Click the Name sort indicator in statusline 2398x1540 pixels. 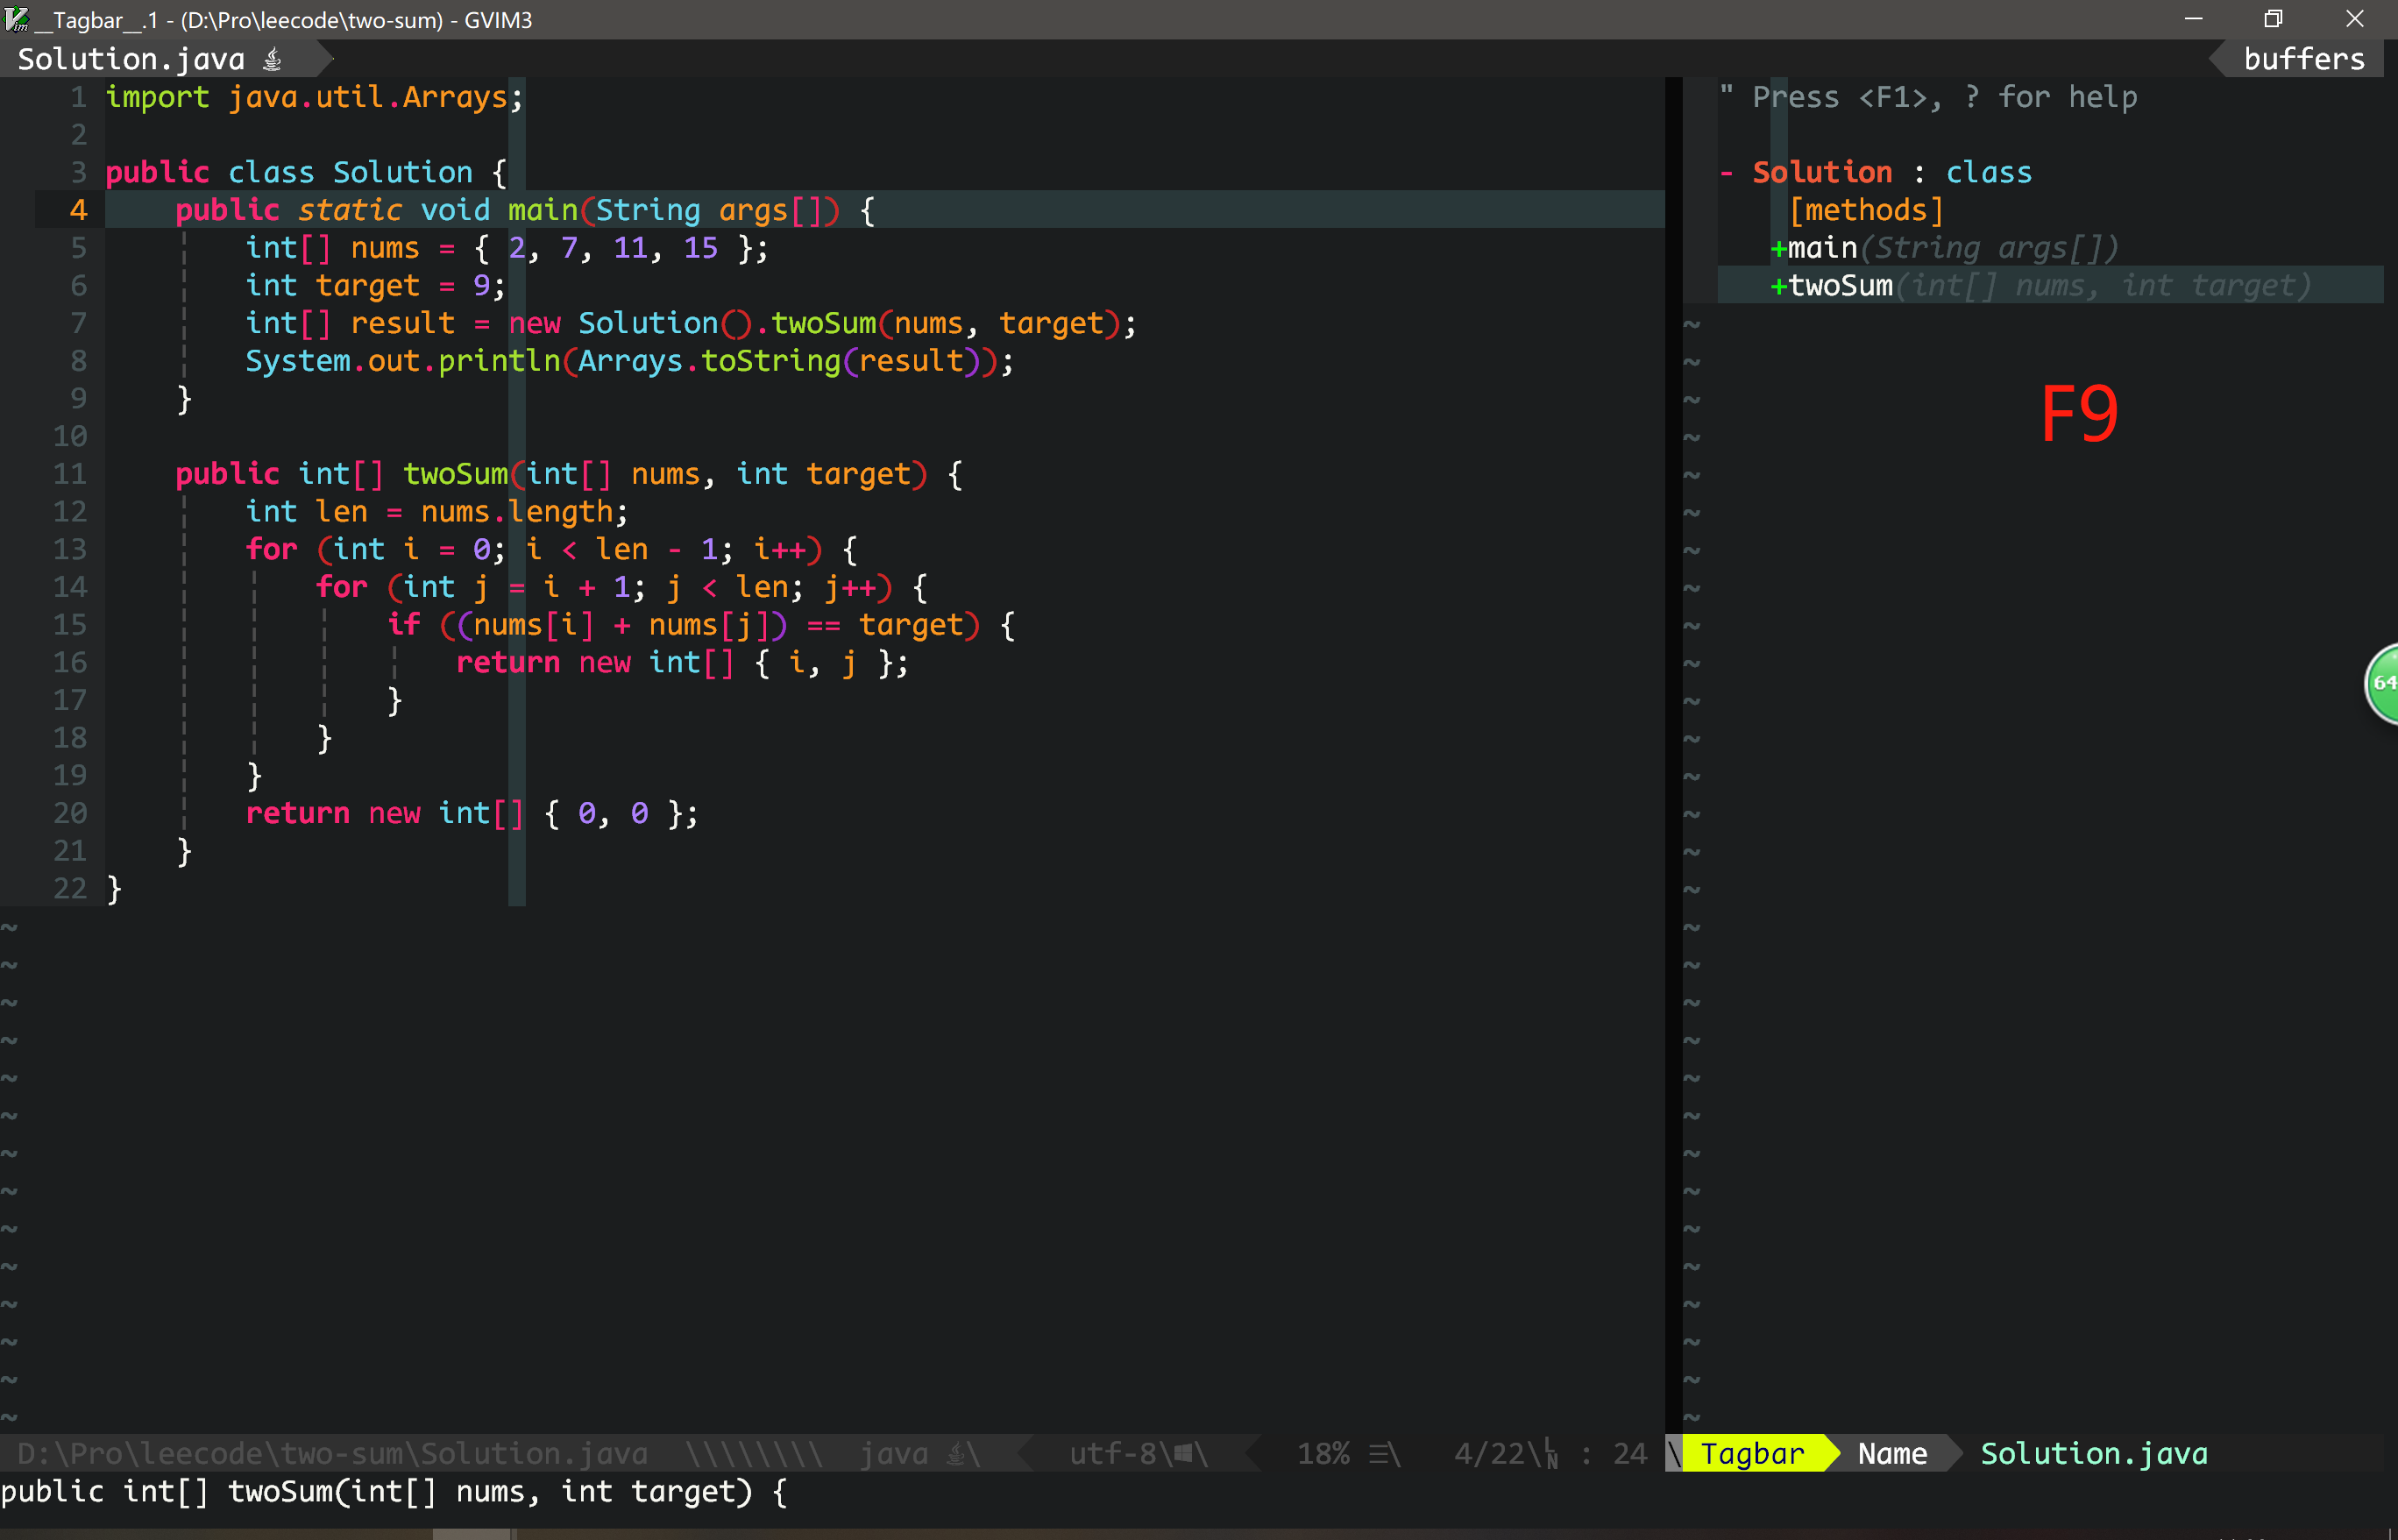[1892, 1453]
